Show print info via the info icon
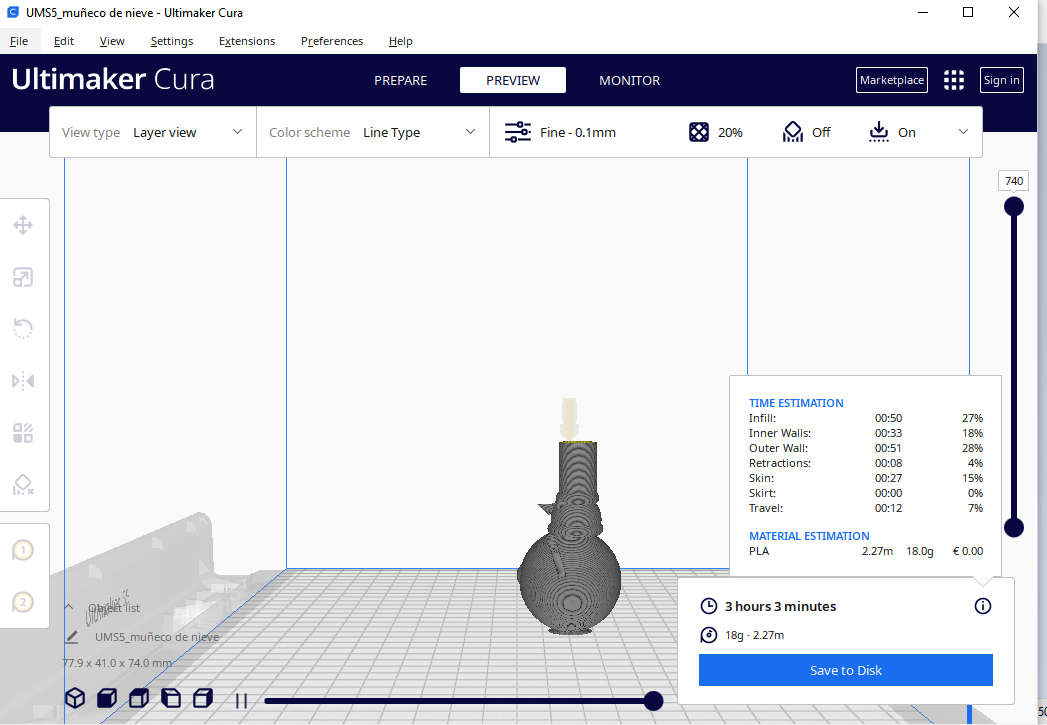 [982, 606]
